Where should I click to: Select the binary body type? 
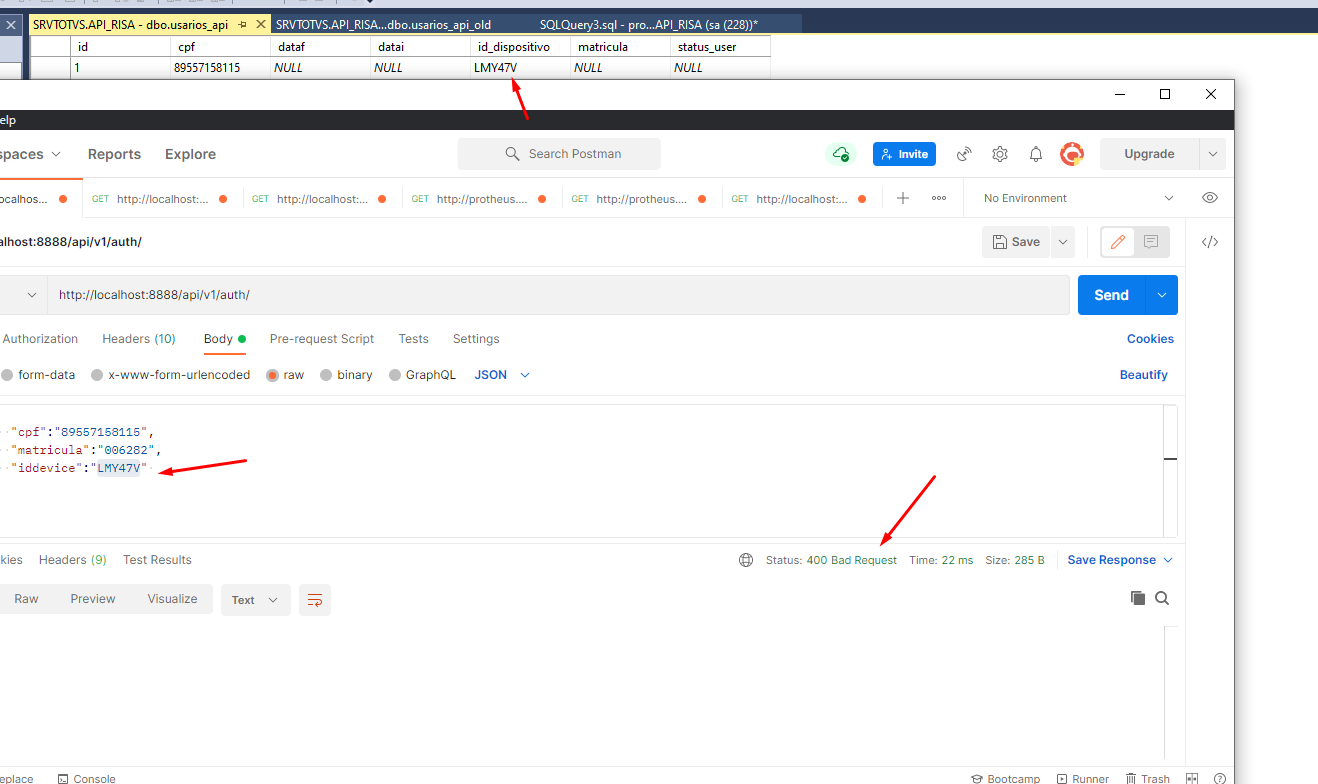(346, 375)
